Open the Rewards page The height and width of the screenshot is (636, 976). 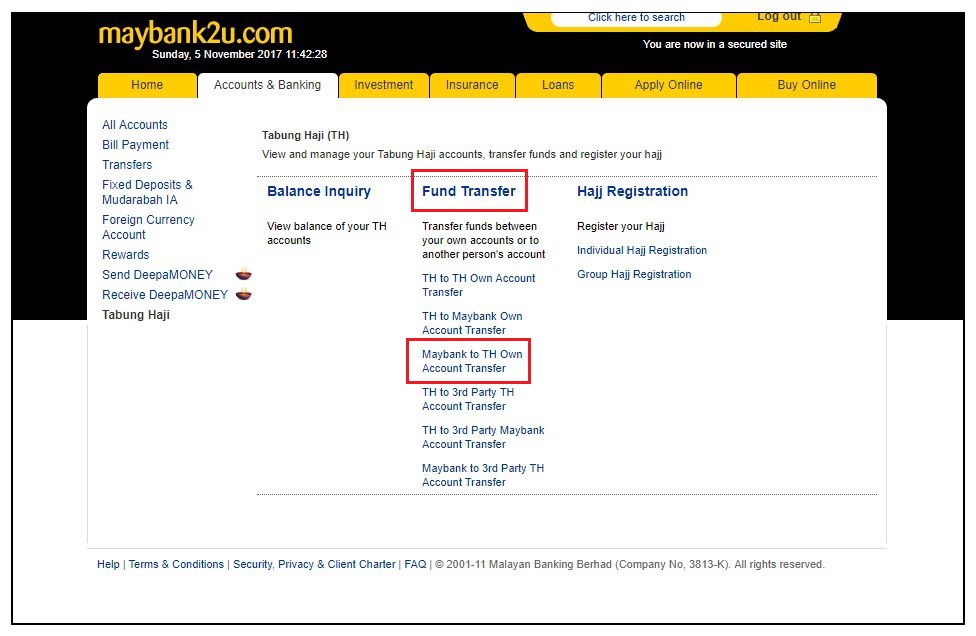pyautogui.click(x=126, y=255)
